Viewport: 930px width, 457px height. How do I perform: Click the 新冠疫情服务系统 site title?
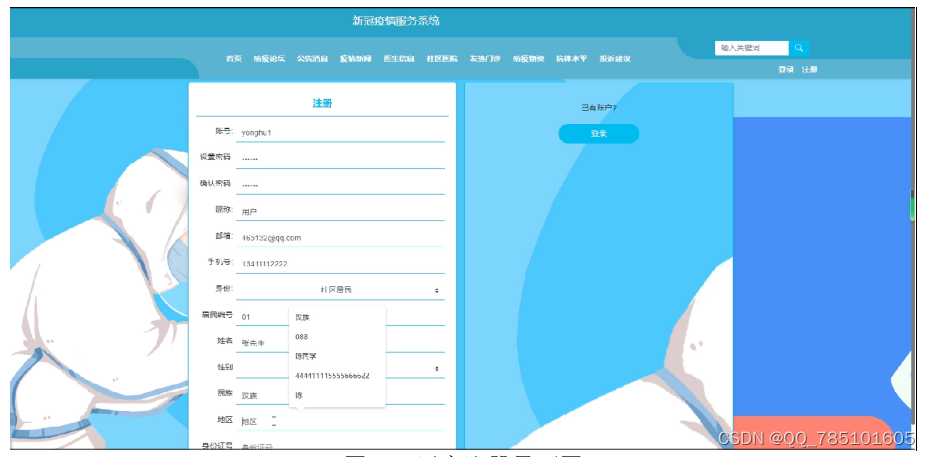pos(396,21)
